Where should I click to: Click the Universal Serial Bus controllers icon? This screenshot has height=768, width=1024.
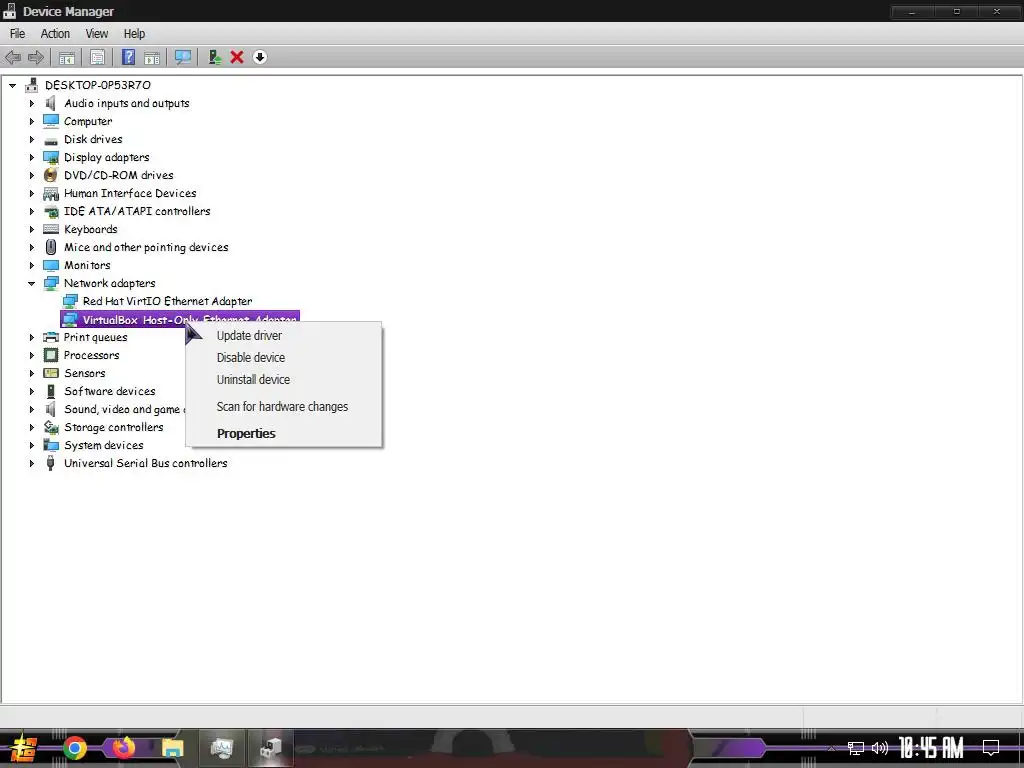click(x=51, y=463)
